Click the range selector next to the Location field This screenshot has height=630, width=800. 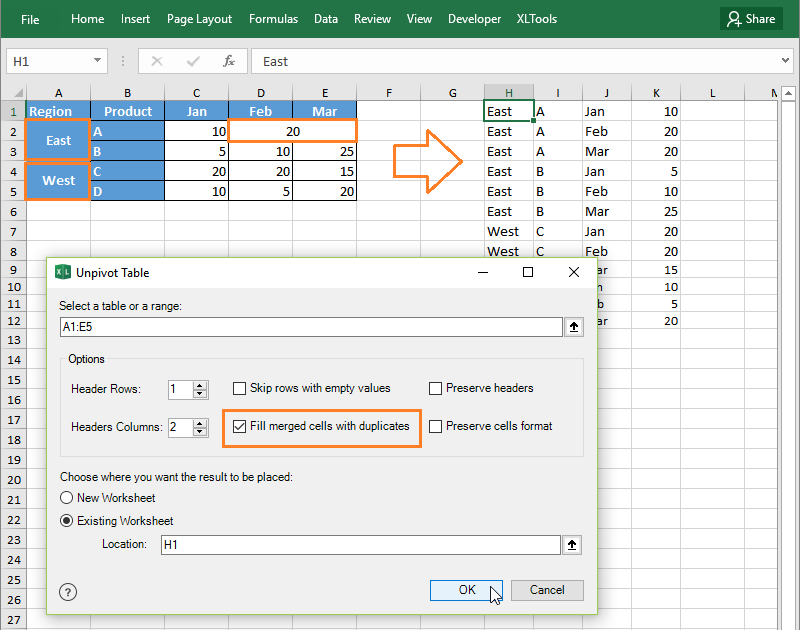(x=573, y=544)
